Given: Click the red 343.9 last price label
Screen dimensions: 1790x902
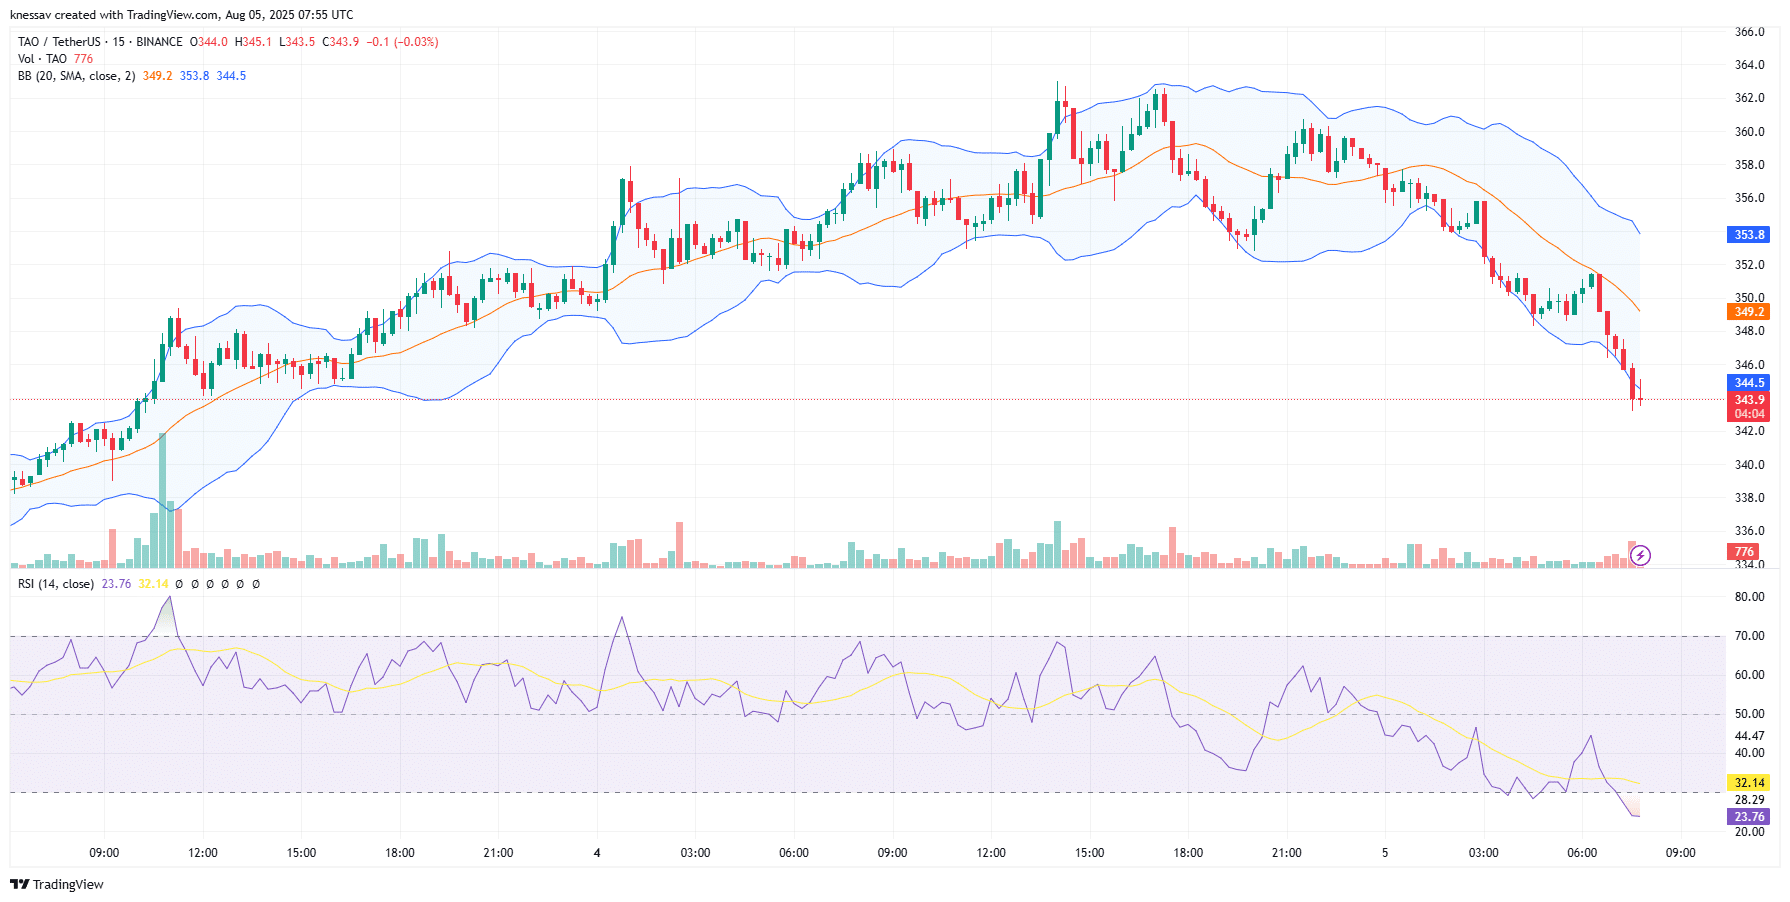Looking at the screenshot, I should (x=1749, y=400).
